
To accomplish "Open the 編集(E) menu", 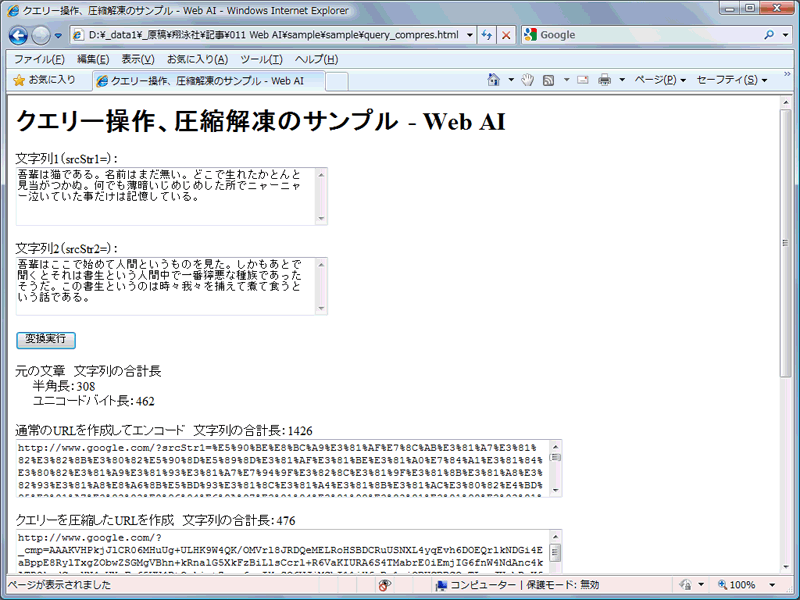I will (x=93, y=59).
